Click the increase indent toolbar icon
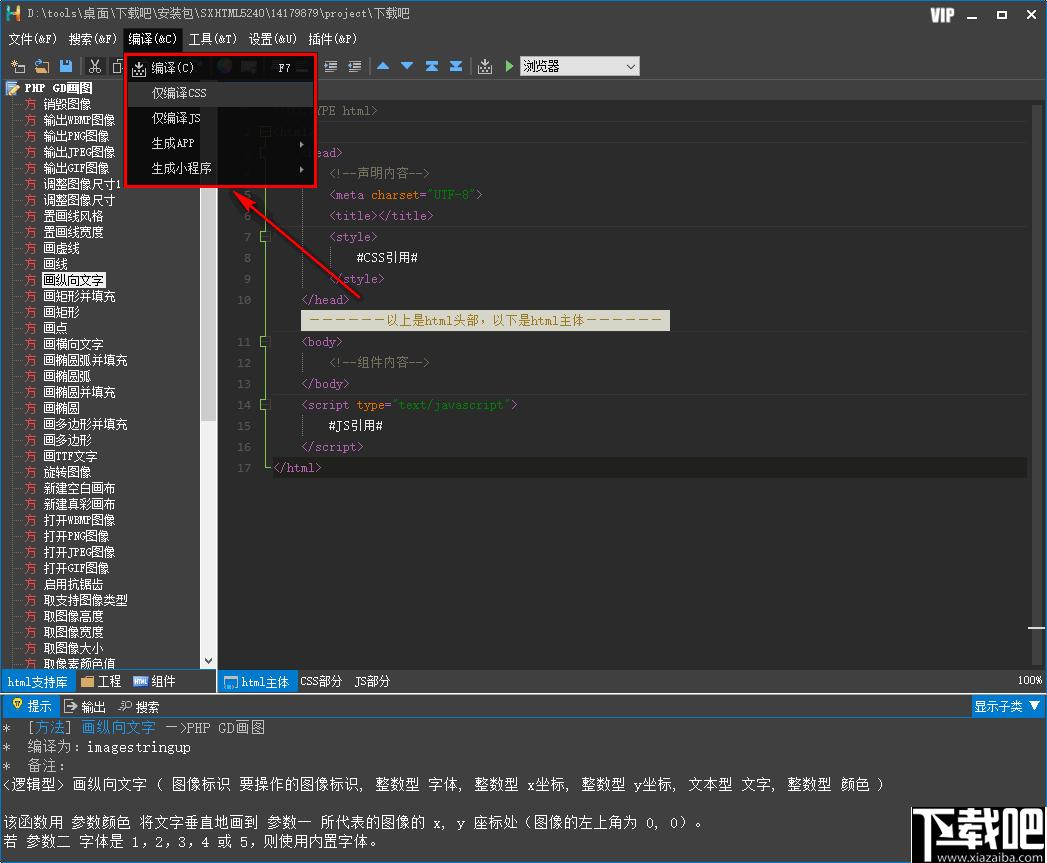This screenshot has width=1047, height=863. coord(331,66)
